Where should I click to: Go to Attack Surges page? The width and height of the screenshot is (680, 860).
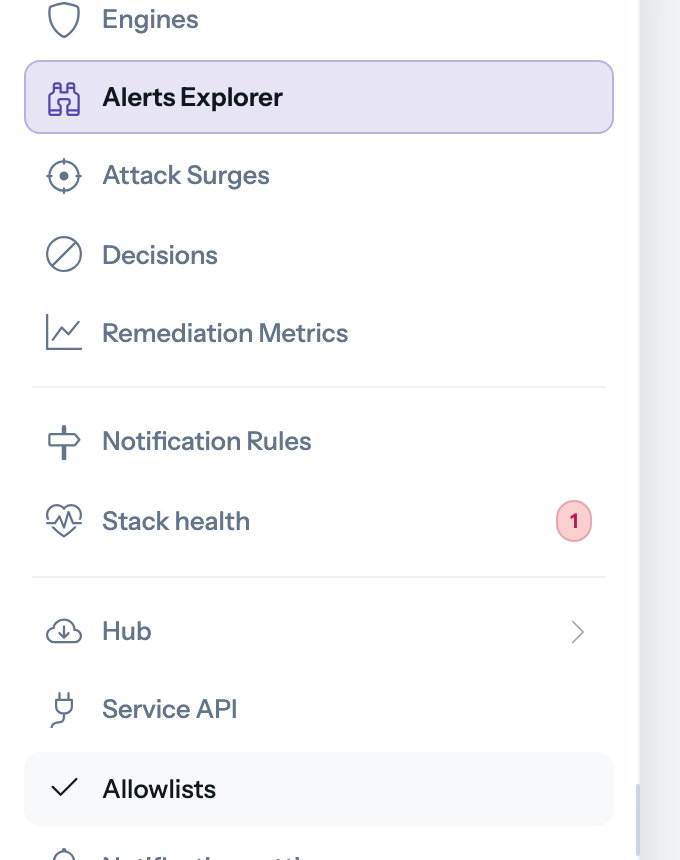pos(319,176)
